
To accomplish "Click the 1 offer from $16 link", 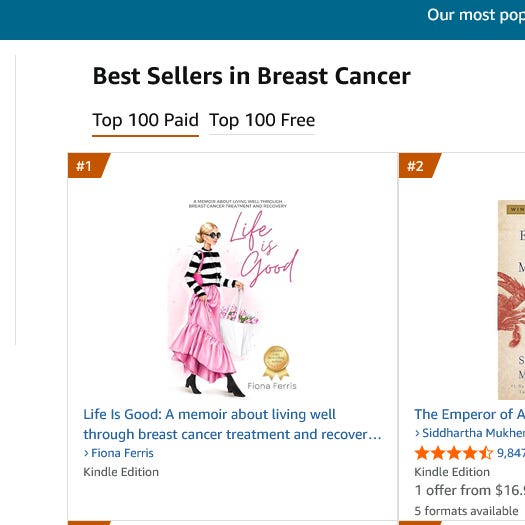I will tap(469, 491).
